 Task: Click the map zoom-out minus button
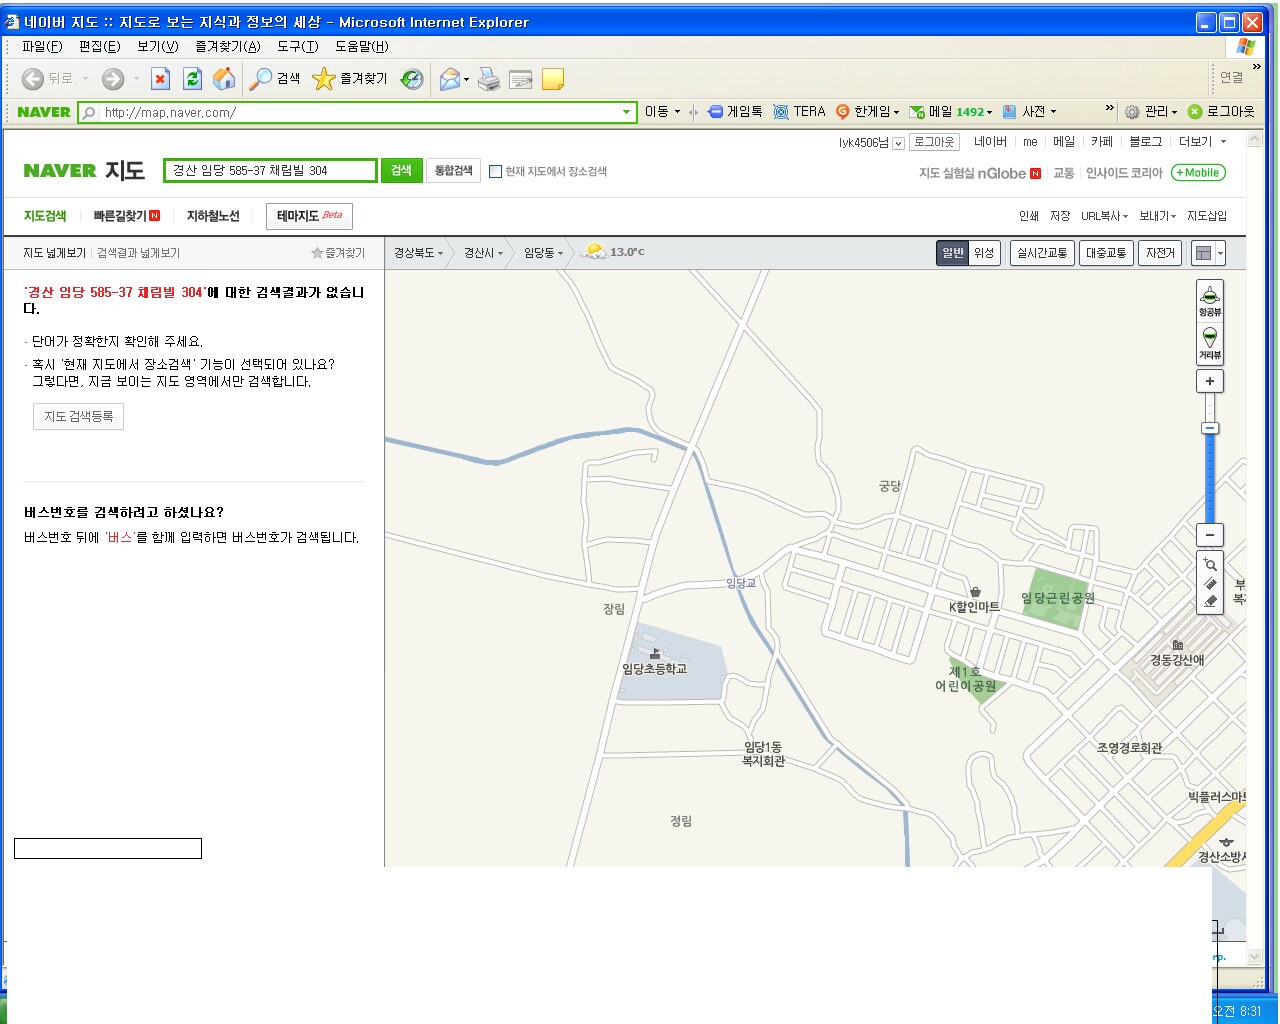click(x=1209, y=535)
